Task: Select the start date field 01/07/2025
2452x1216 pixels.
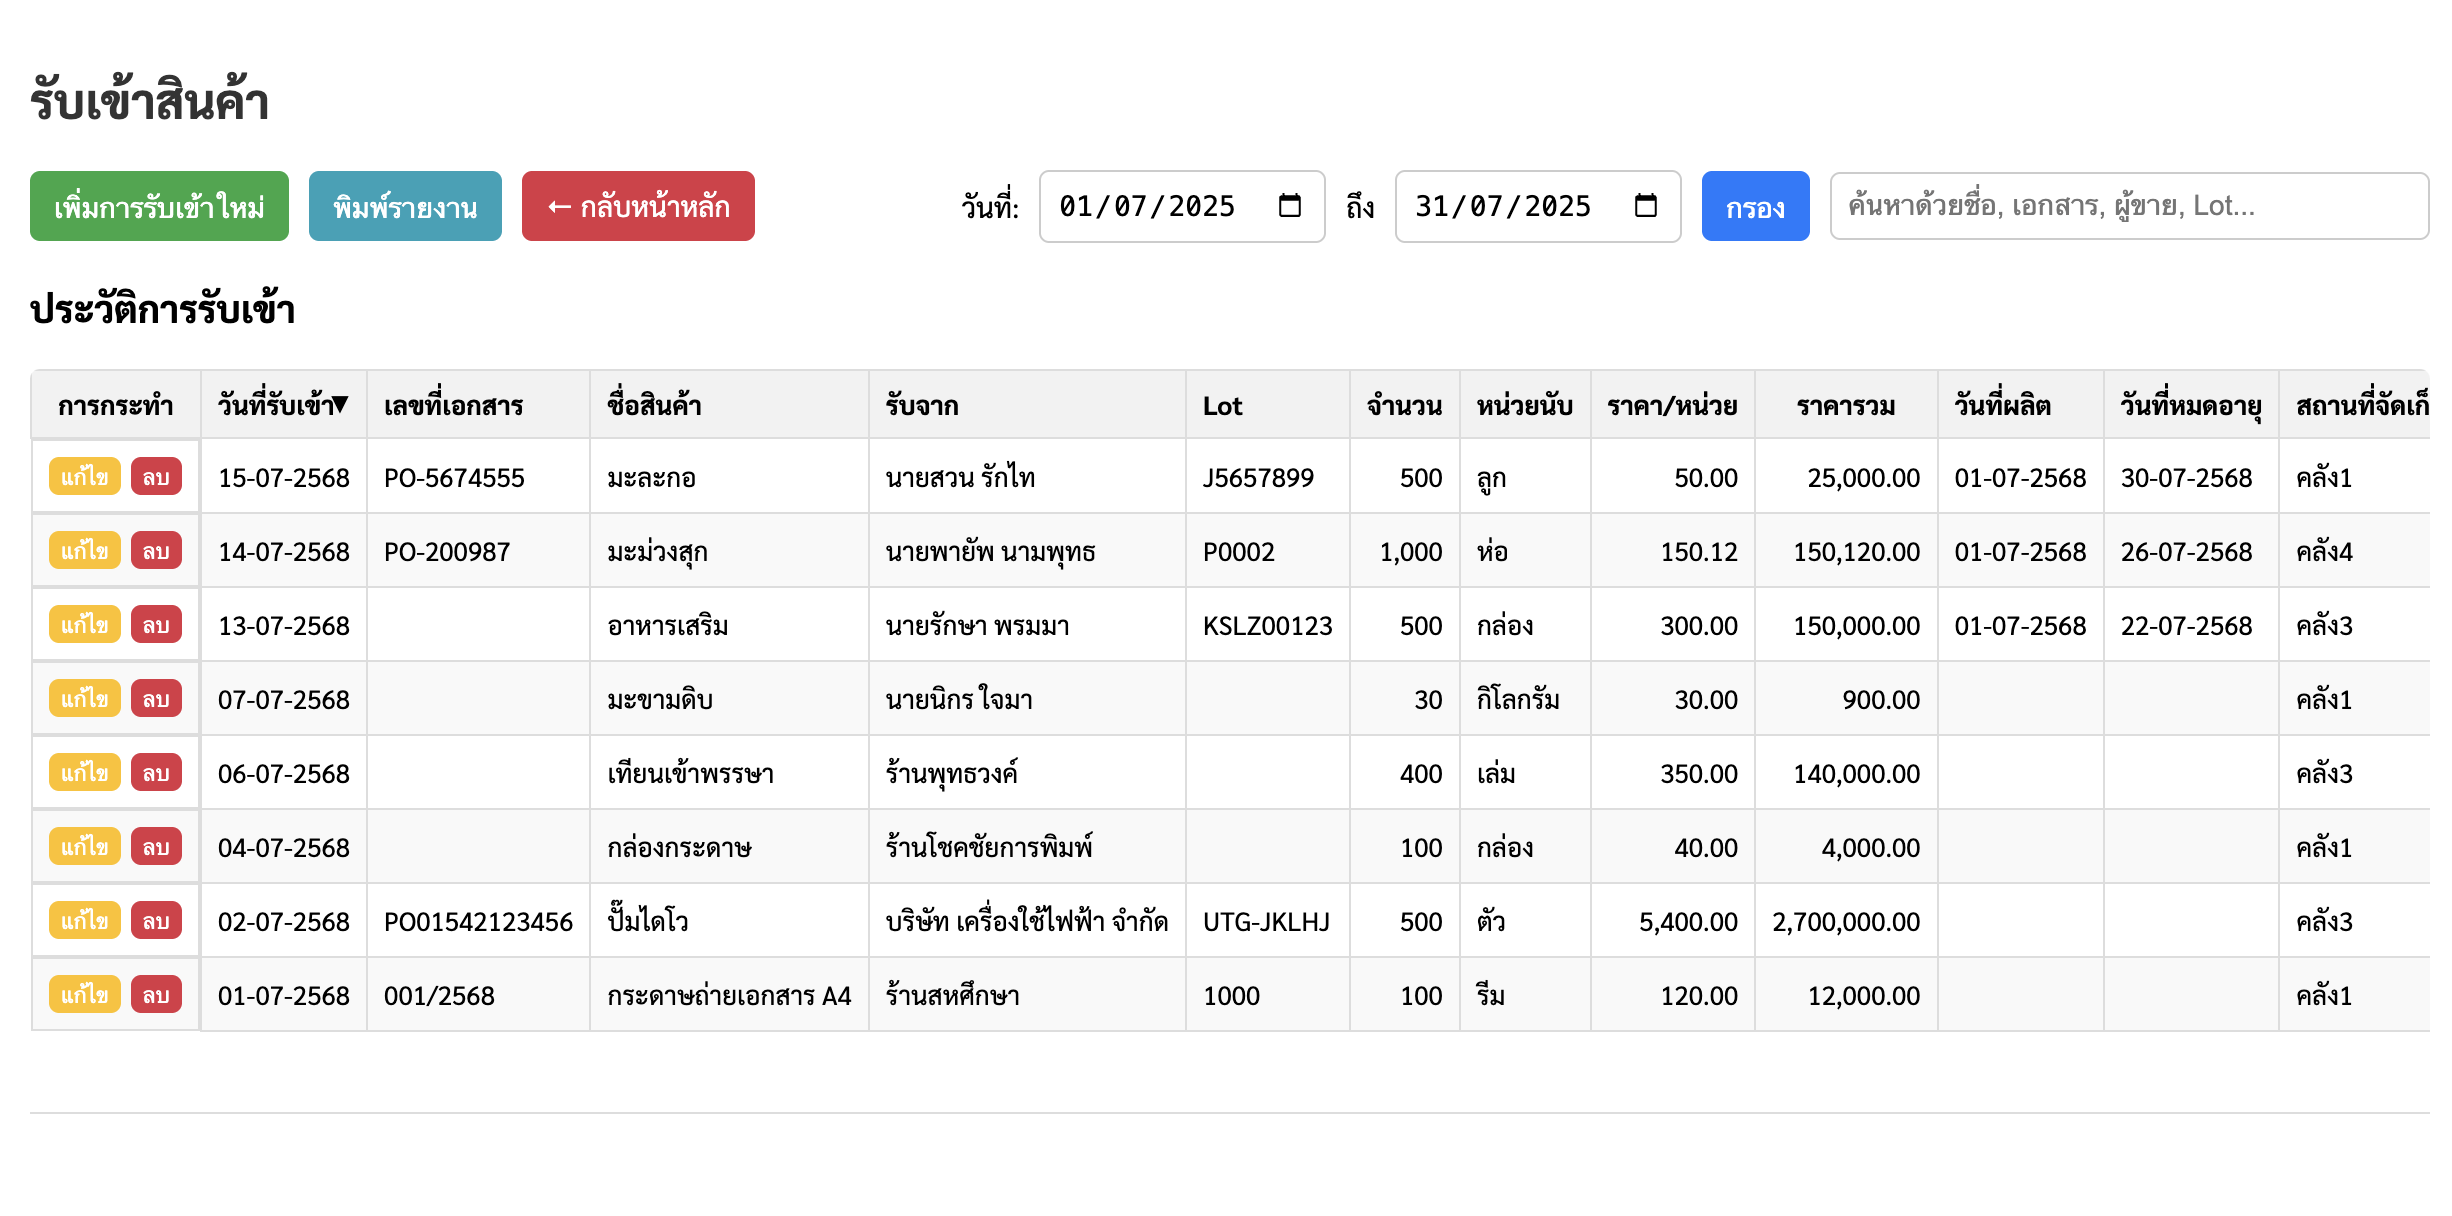Action: pyautogui.click(x=1150, y=207)
